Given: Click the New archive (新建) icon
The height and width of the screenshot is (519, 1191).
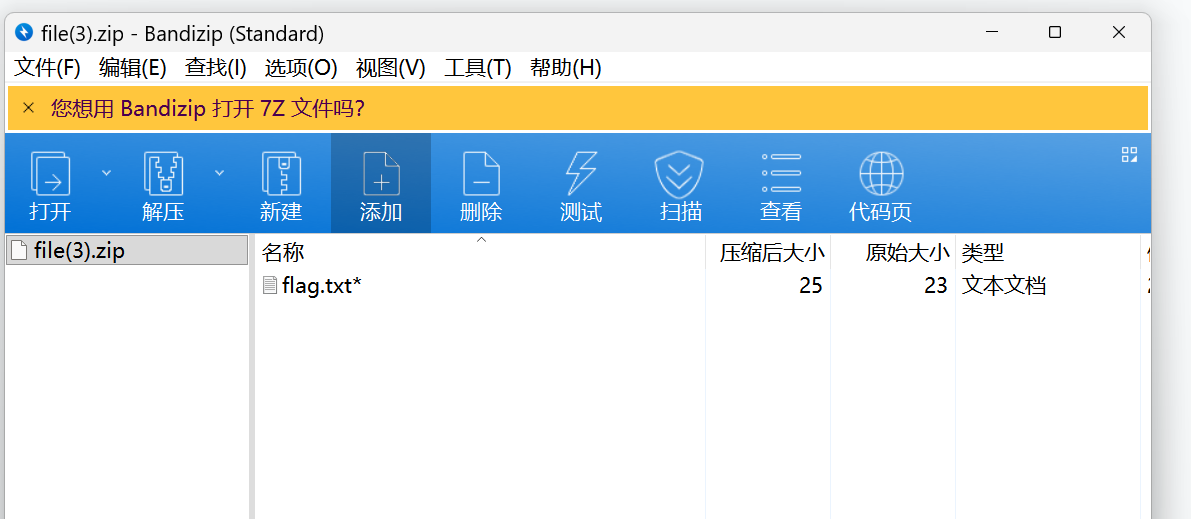Looking at the screenshot, I should 281,175.
